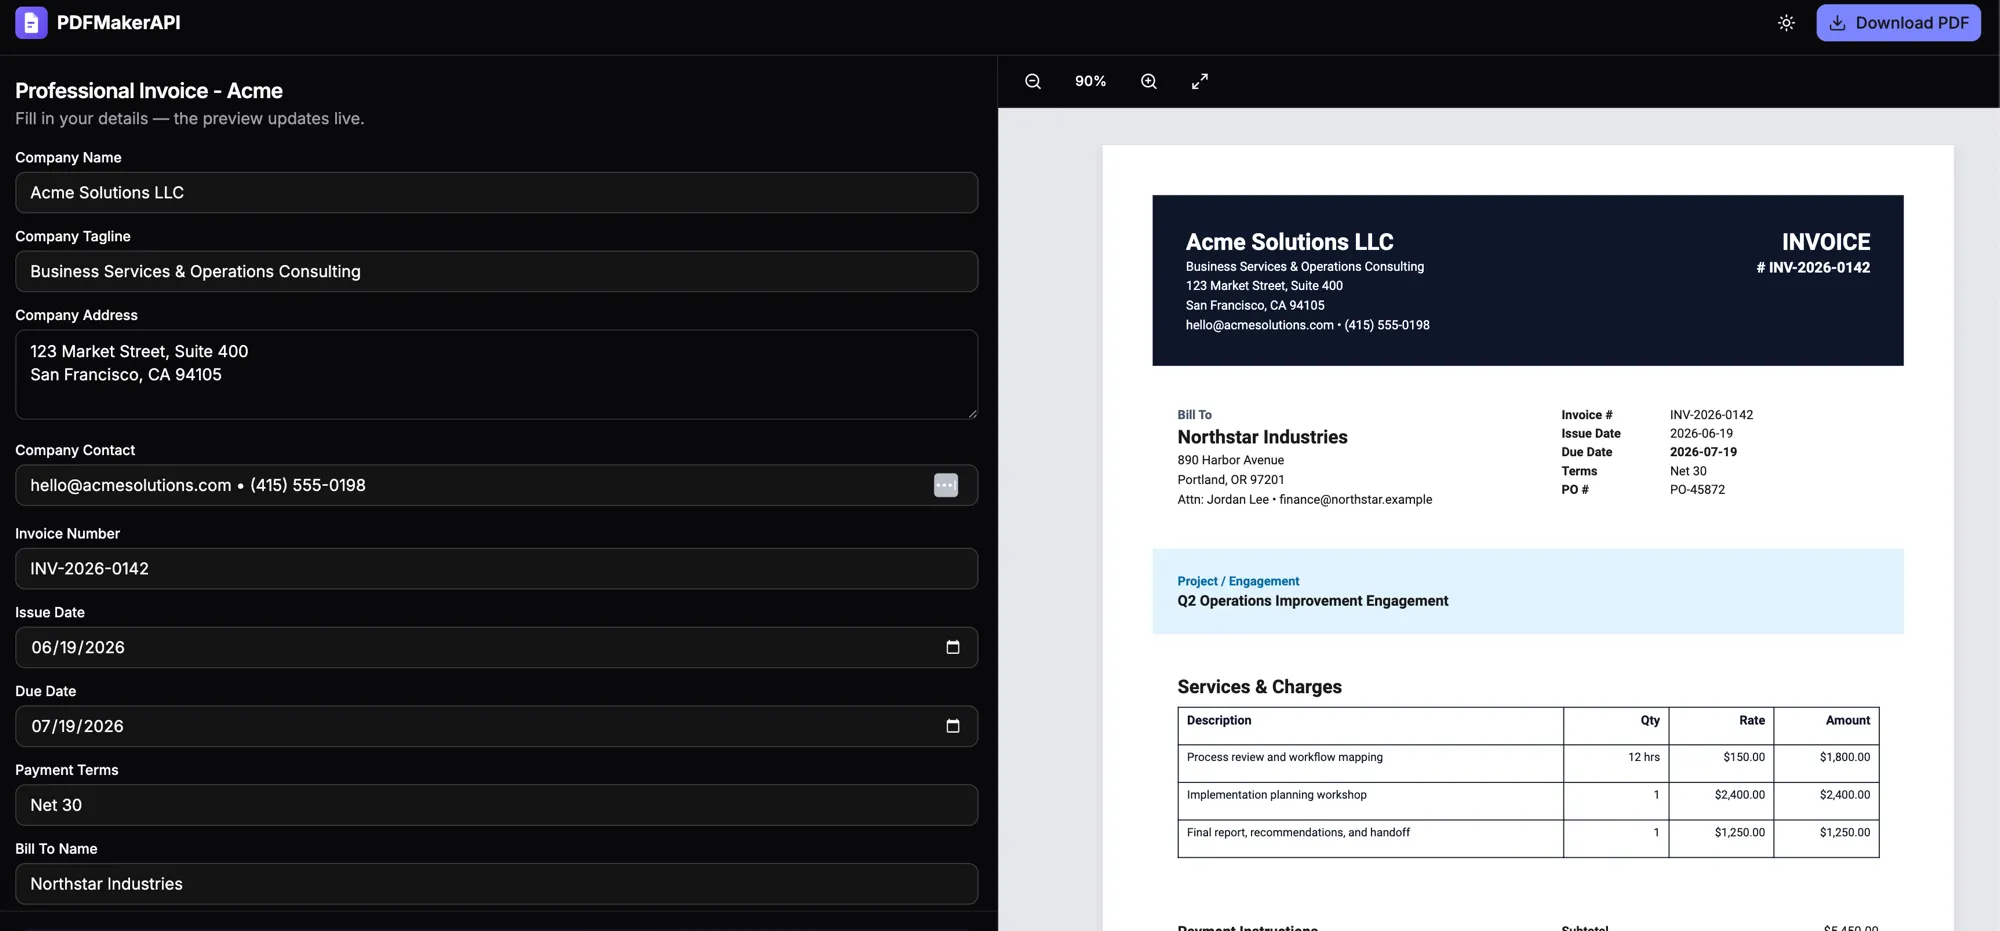
Task: Click the 90% zoom level indicator
Action: [1090, 81]
